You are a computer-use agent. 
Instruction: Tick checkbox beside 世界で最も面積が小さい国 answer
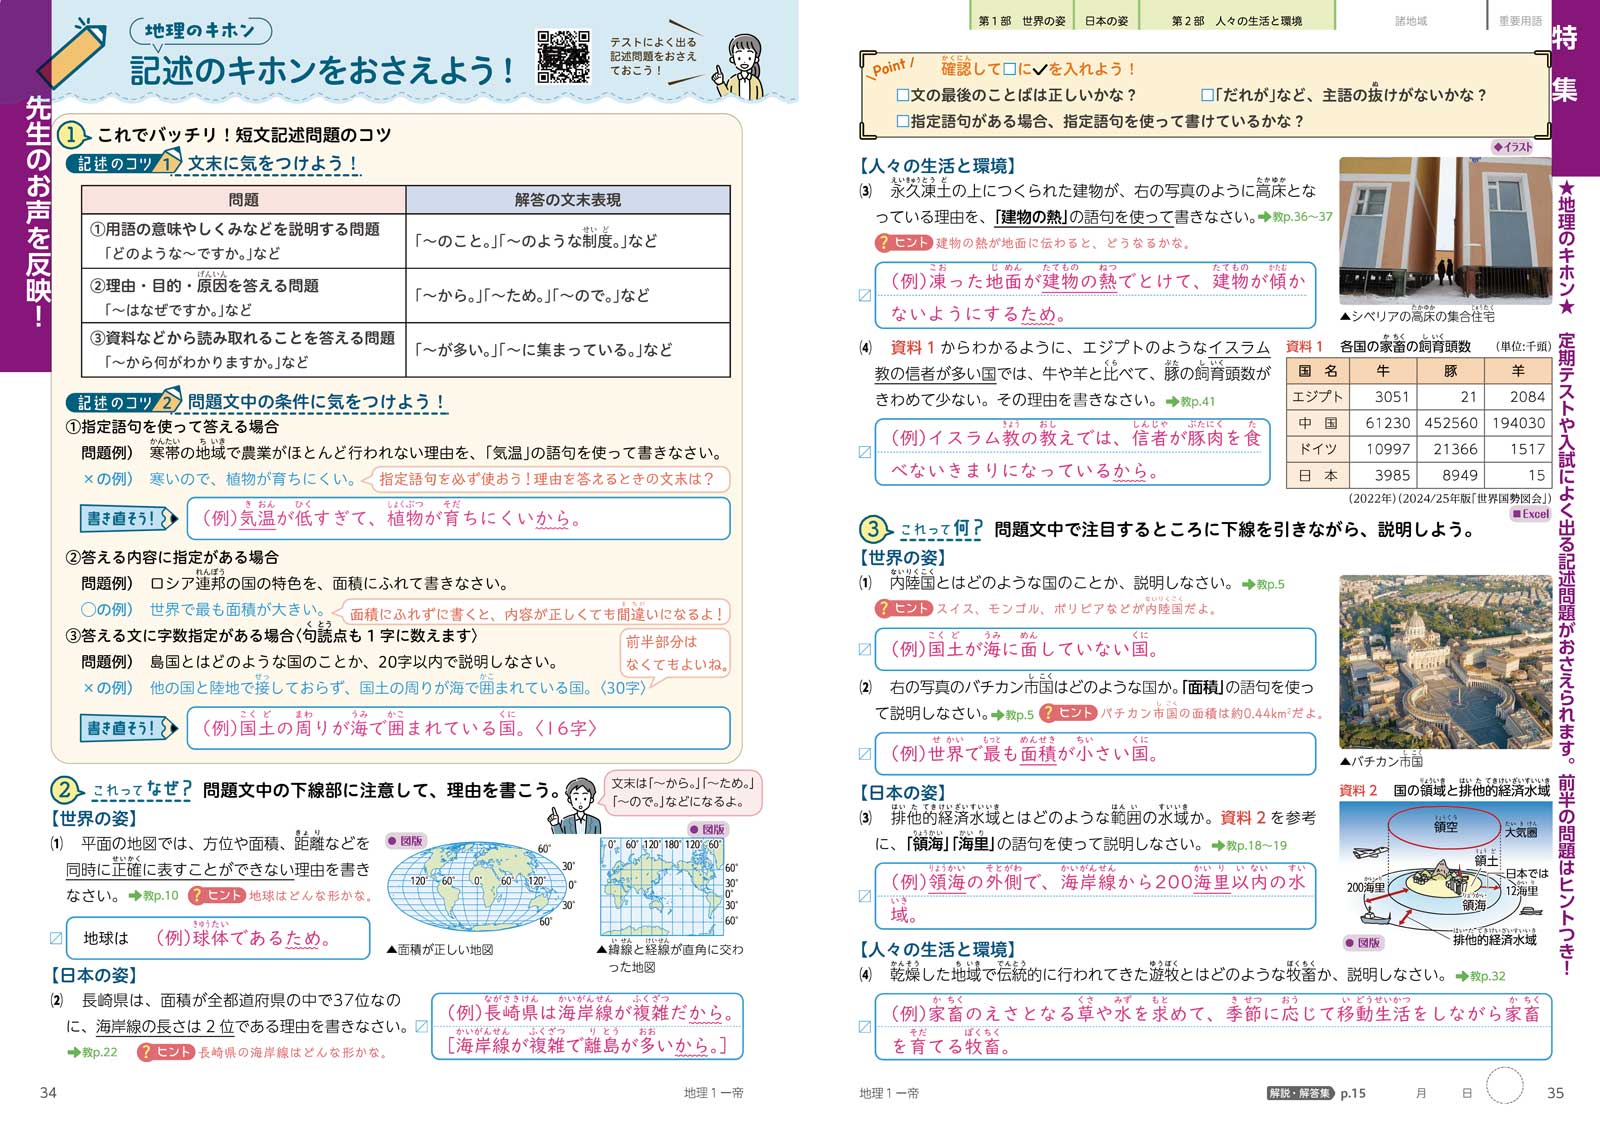point(865,754)
